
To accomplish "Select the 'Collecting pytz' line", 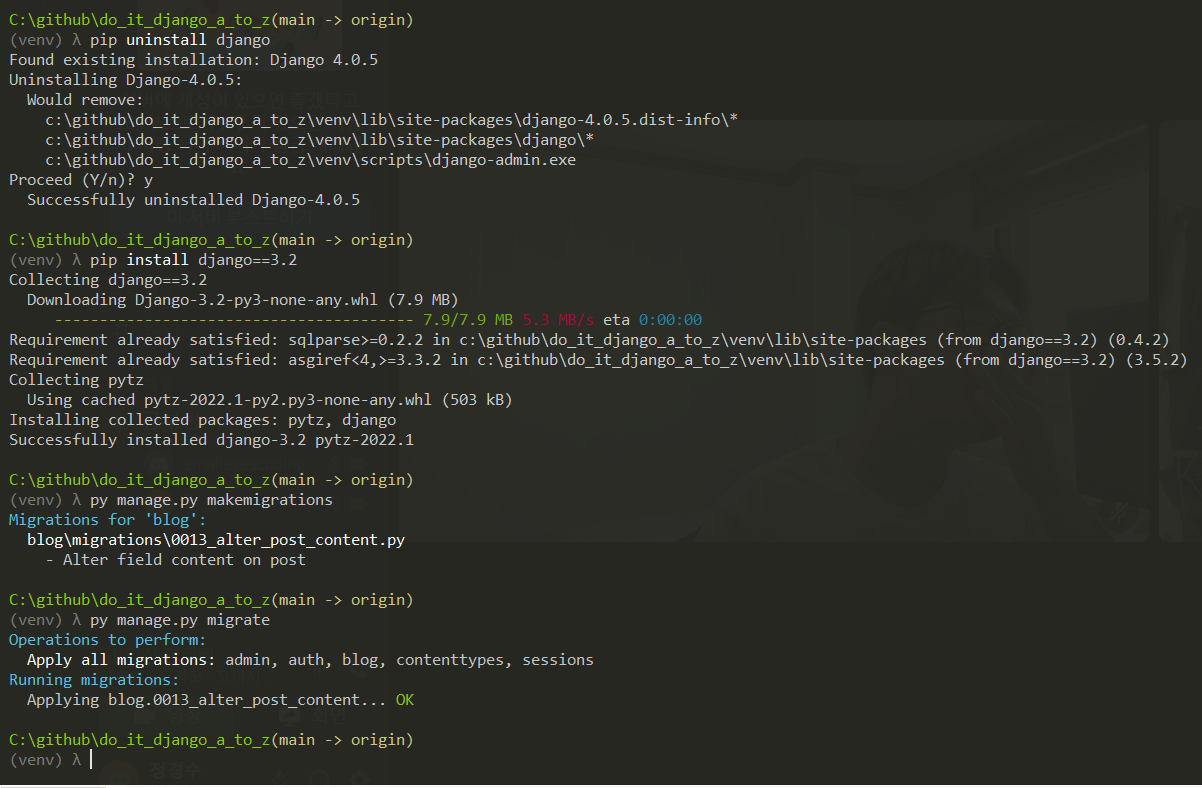I will tap(76, 380).
